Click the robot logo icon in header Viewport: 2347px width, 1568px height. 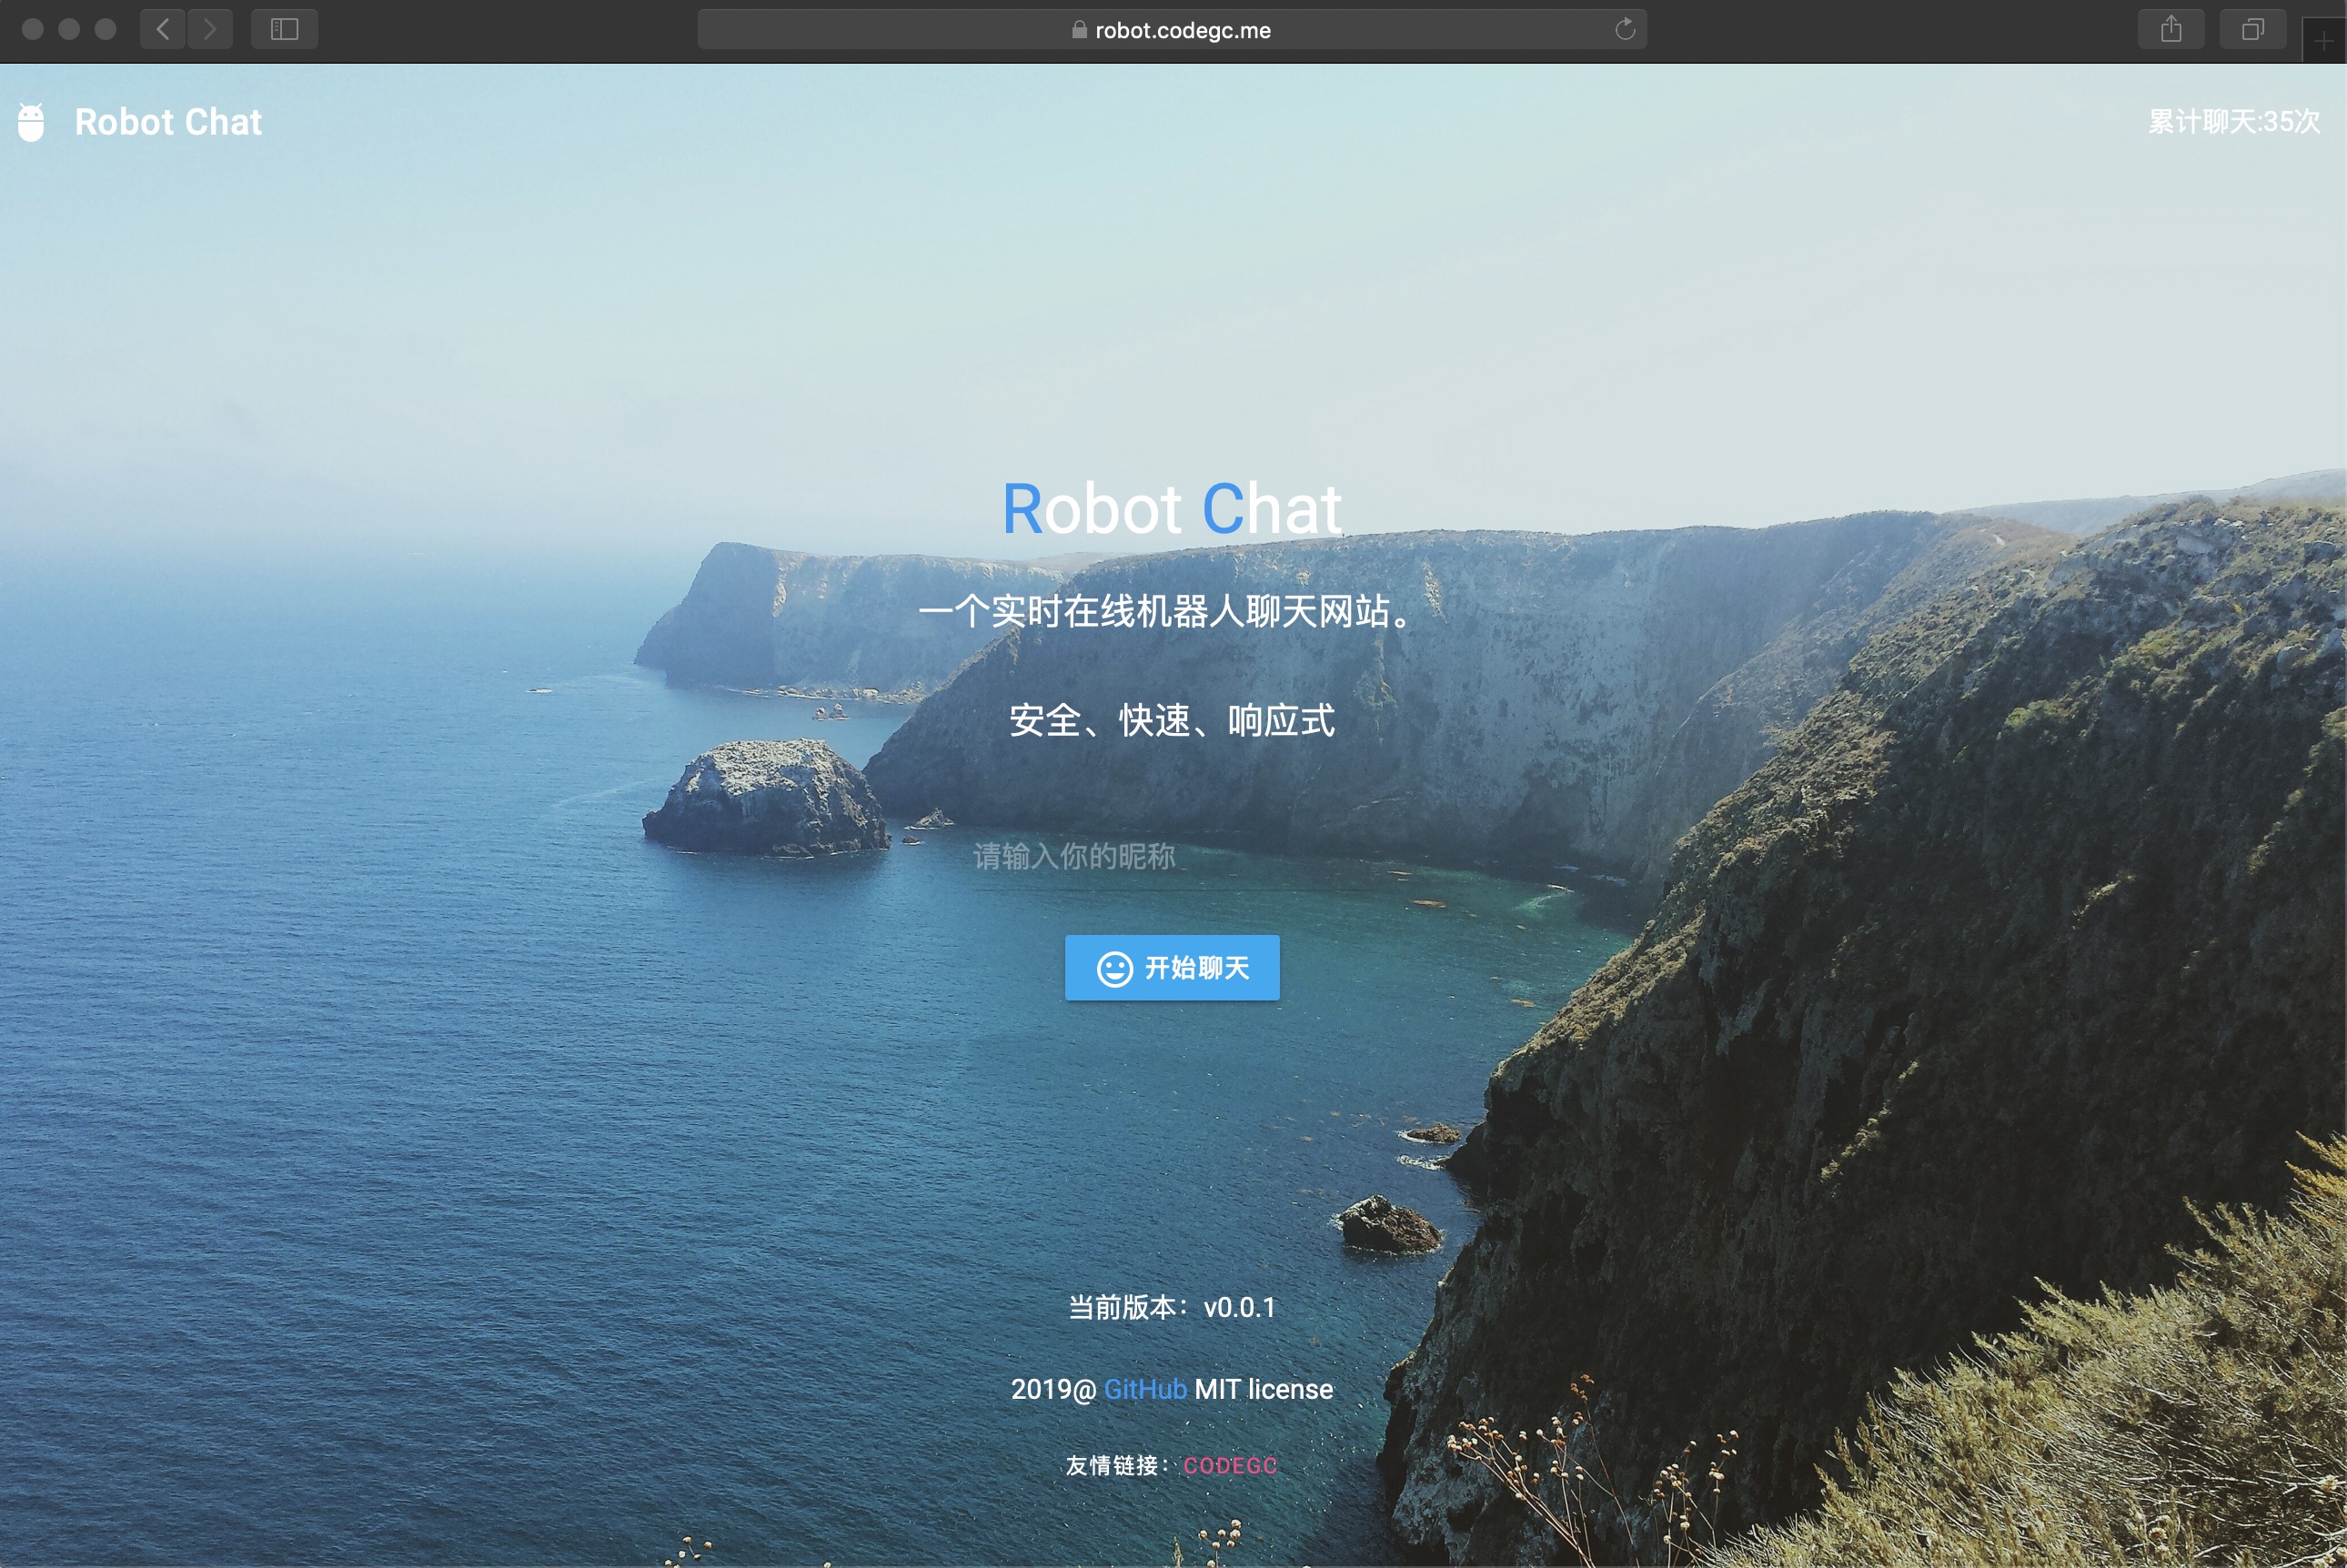pos(31,122)
